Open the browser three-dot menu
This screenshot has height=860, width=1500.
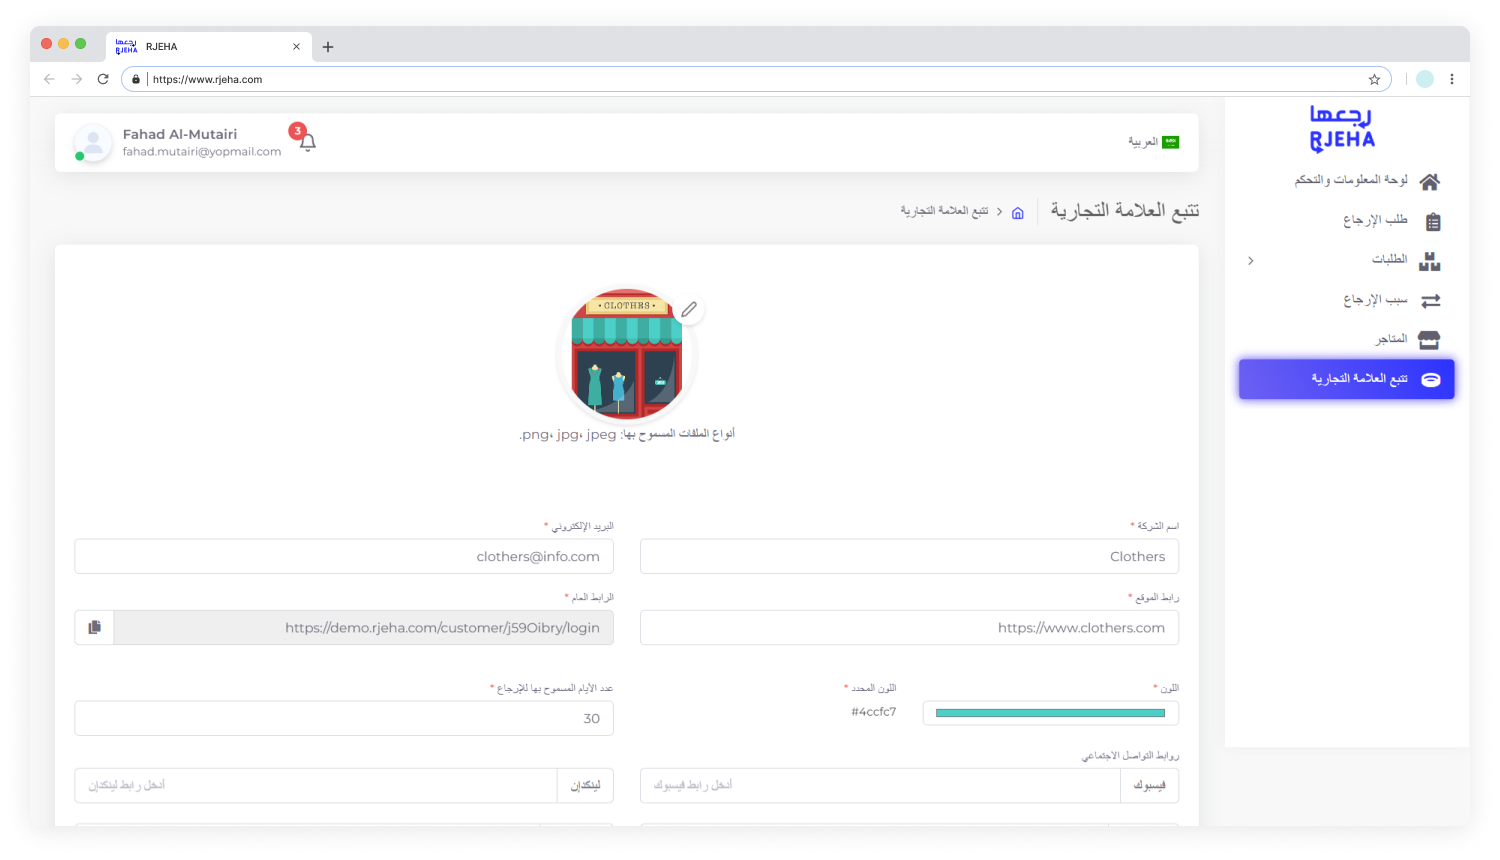[x=1452, y=79]
